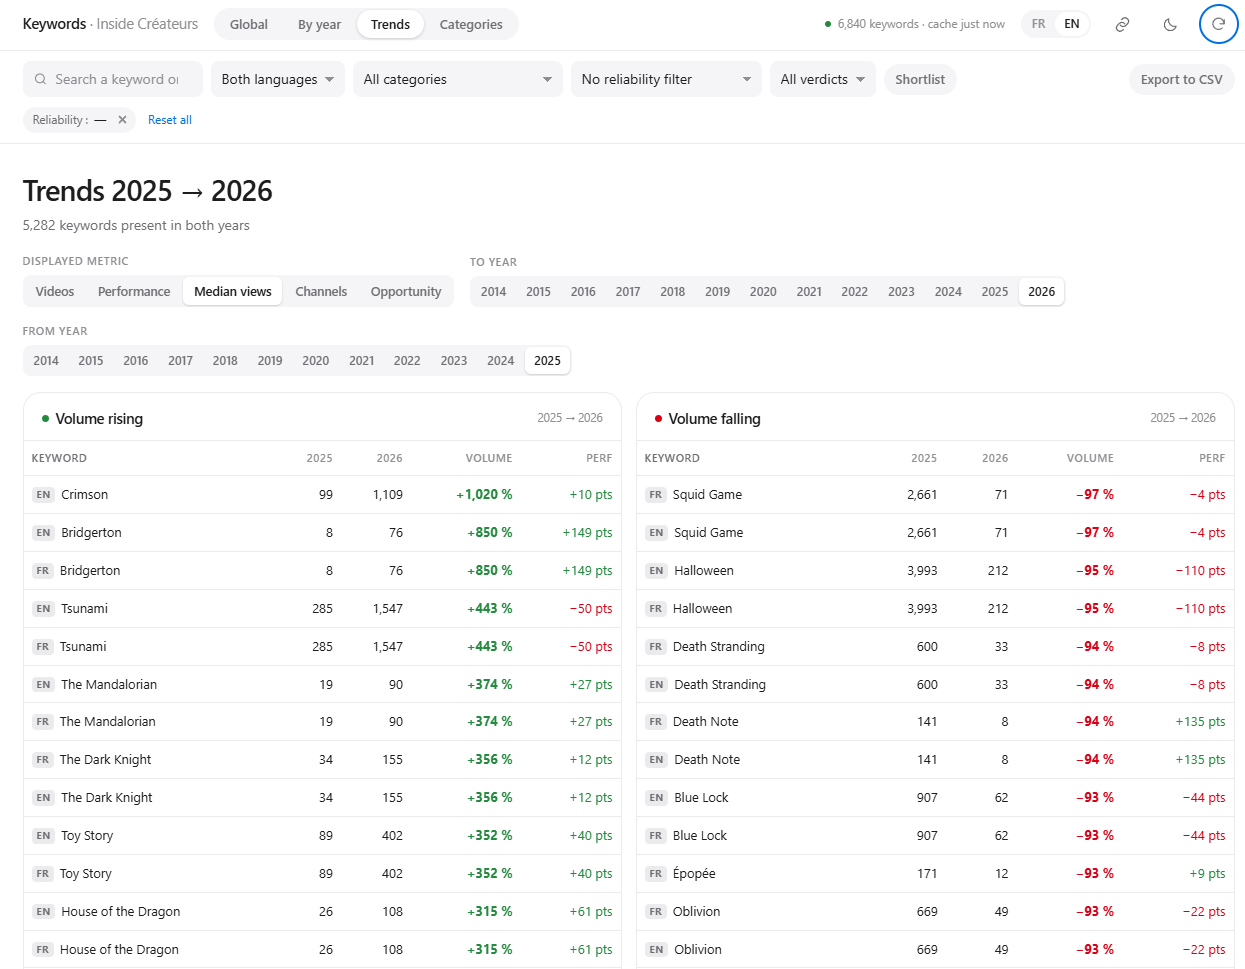Set From Year to 2023

454,360
